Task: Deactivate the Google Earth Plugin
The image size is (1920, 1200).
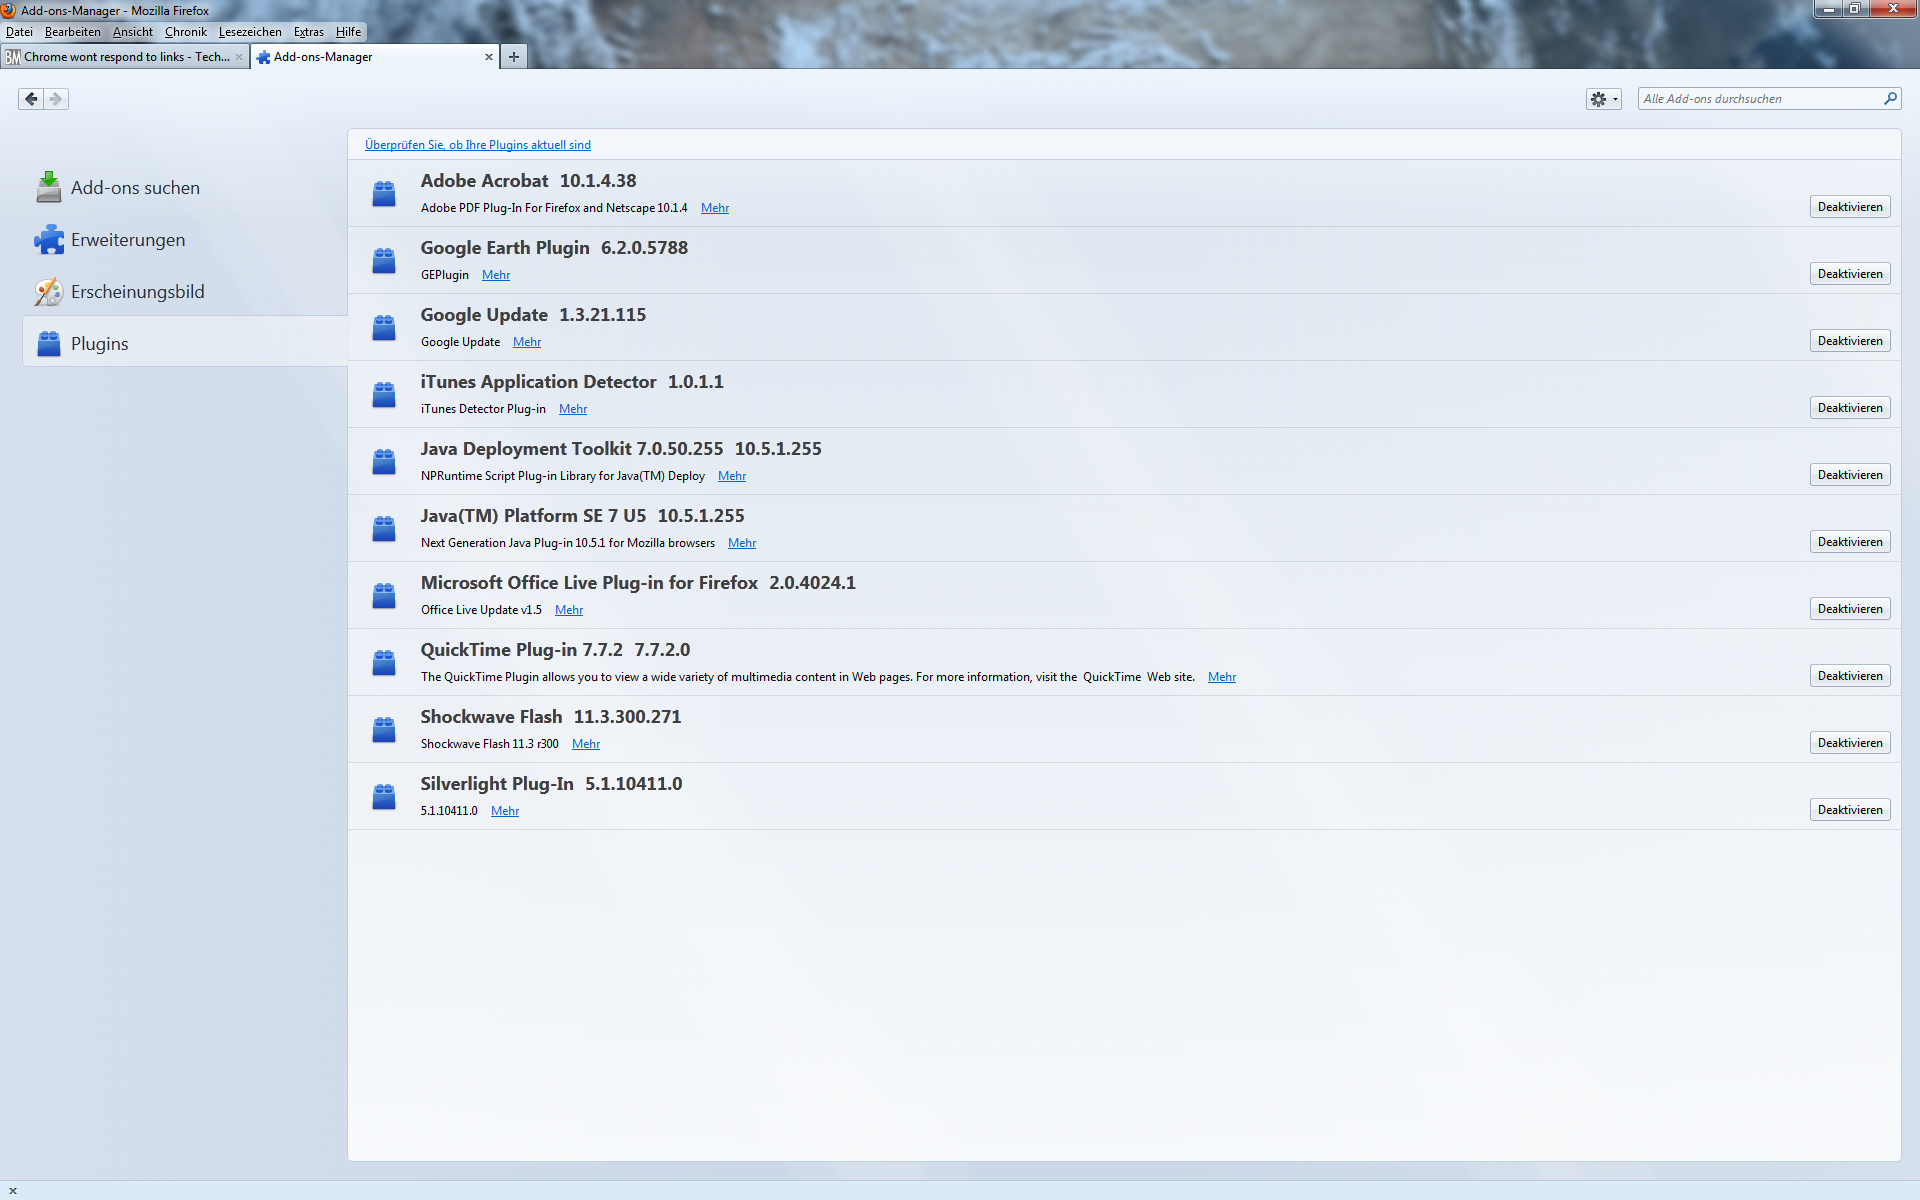Action: [1850, 274]
